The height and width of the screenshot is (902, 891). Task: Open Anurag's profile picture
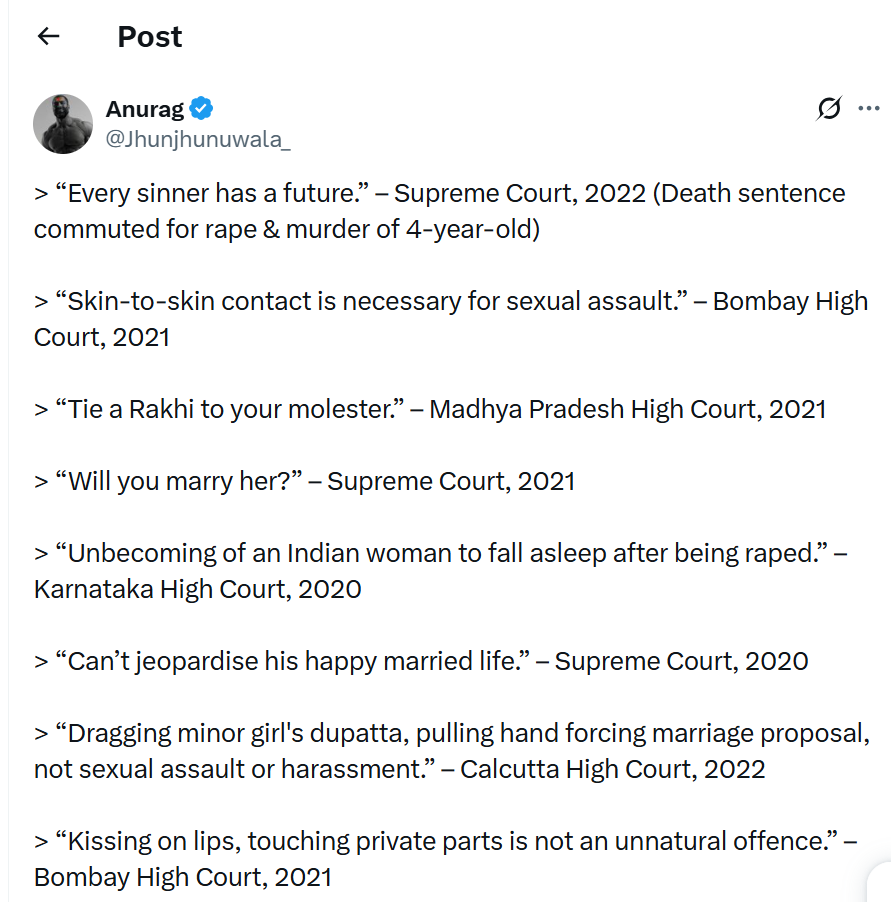(63, 124)
